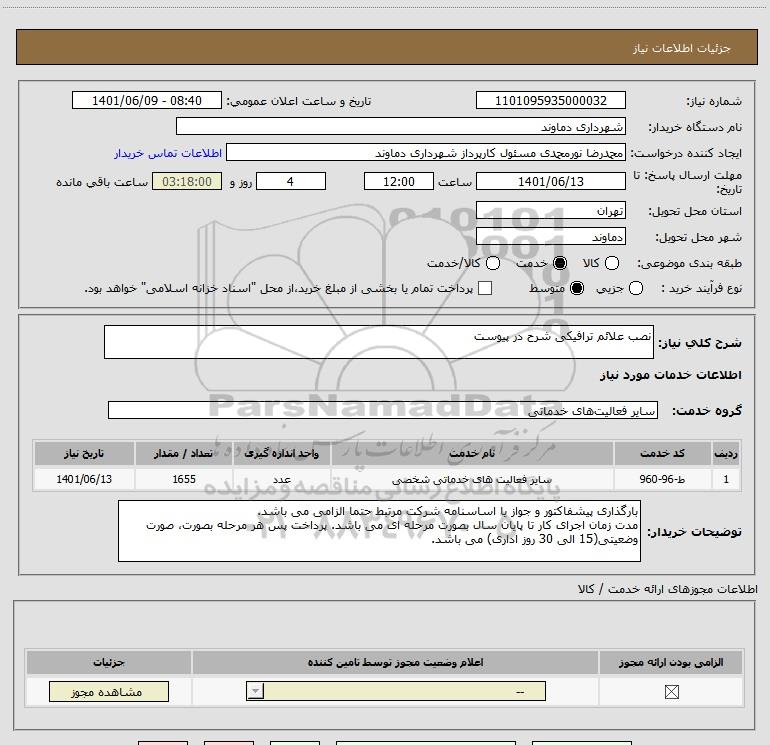Click the جزئیات column header

tap(109, 662)
